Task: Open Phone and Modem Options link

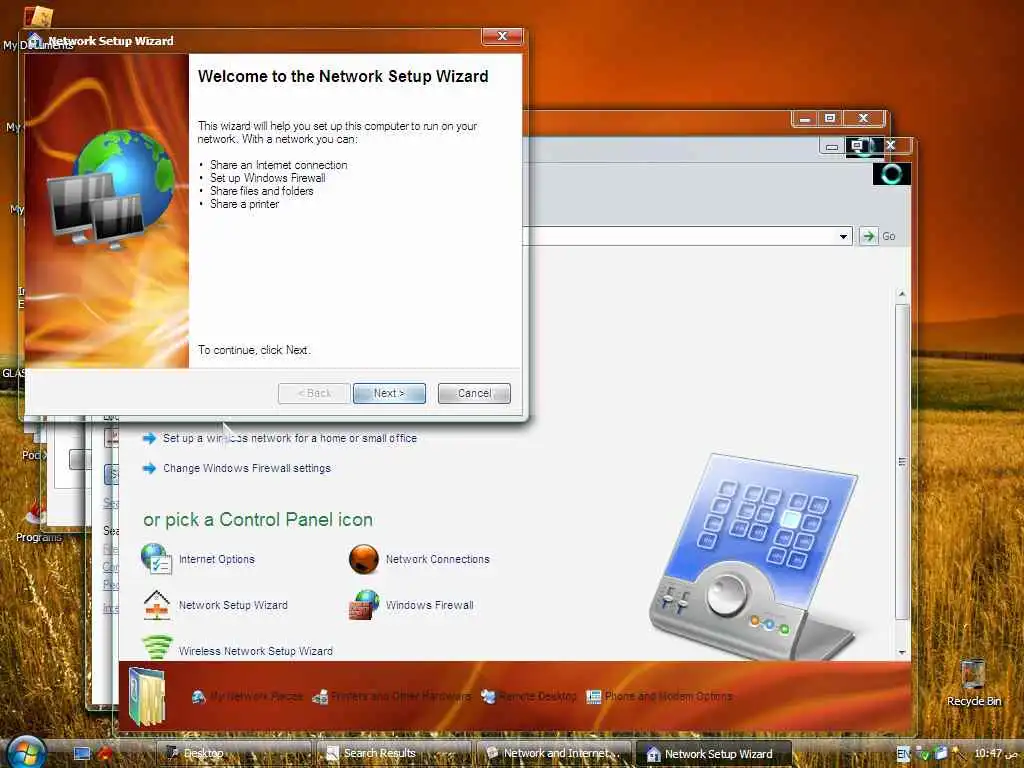Action: pyautogui.click(x=669, y=697)
